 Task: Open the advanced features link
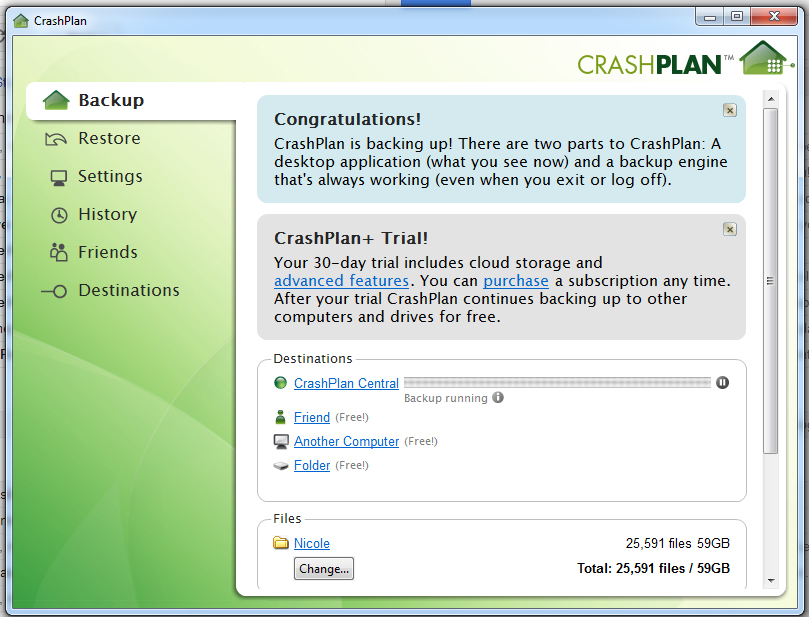point(341,281)
